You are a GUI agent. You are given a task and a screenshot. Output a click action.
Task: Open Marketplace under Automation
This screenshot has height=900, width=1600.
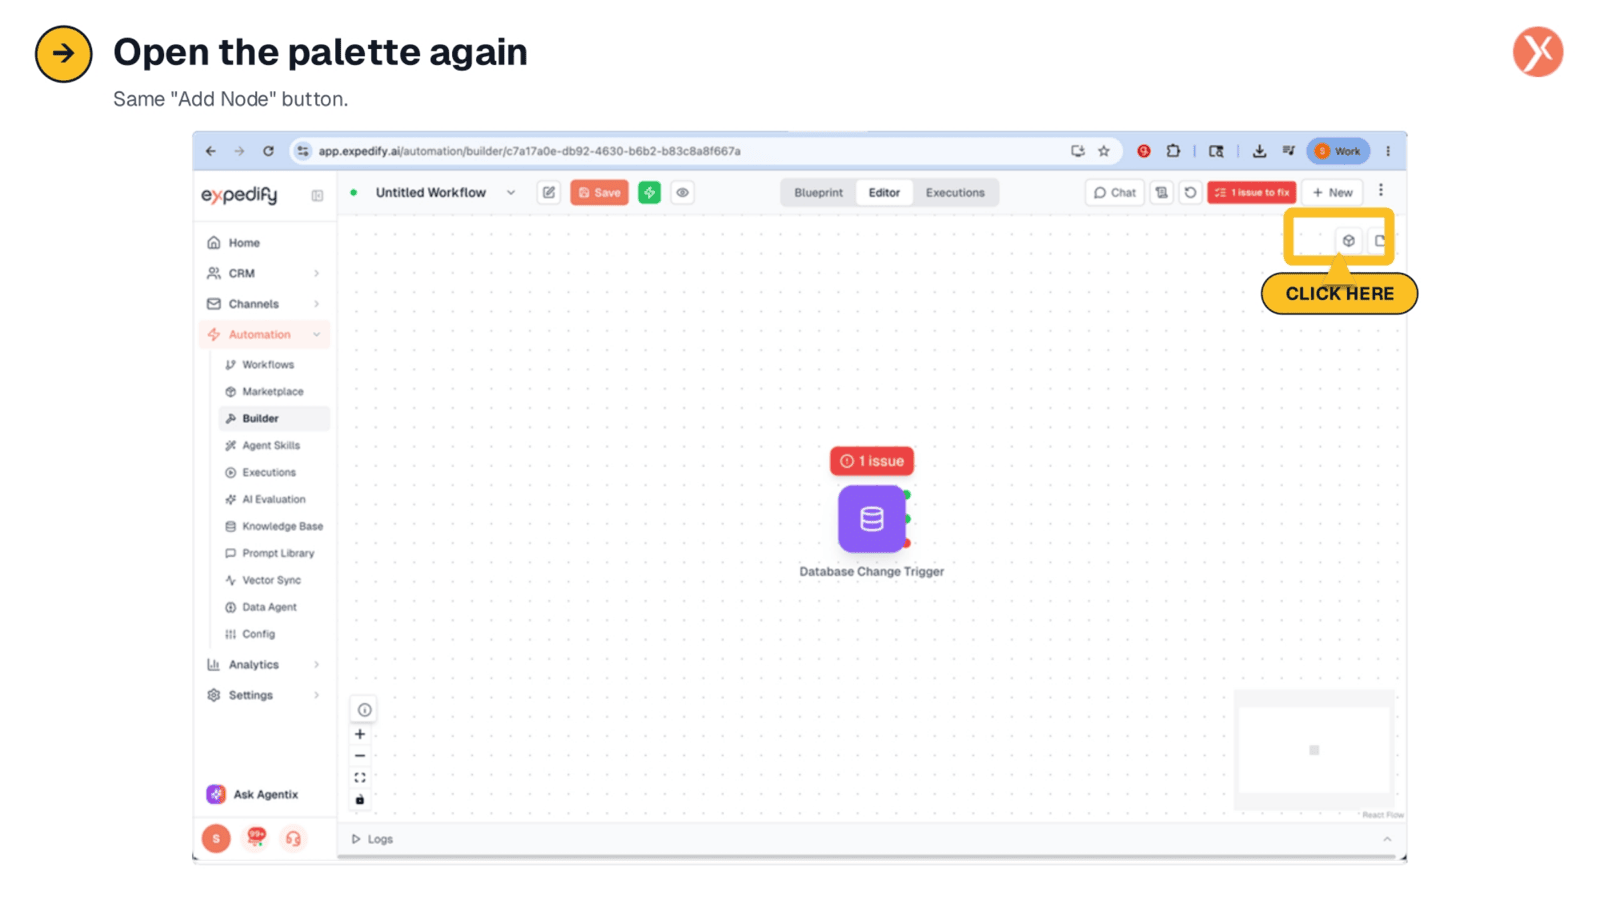274,392
